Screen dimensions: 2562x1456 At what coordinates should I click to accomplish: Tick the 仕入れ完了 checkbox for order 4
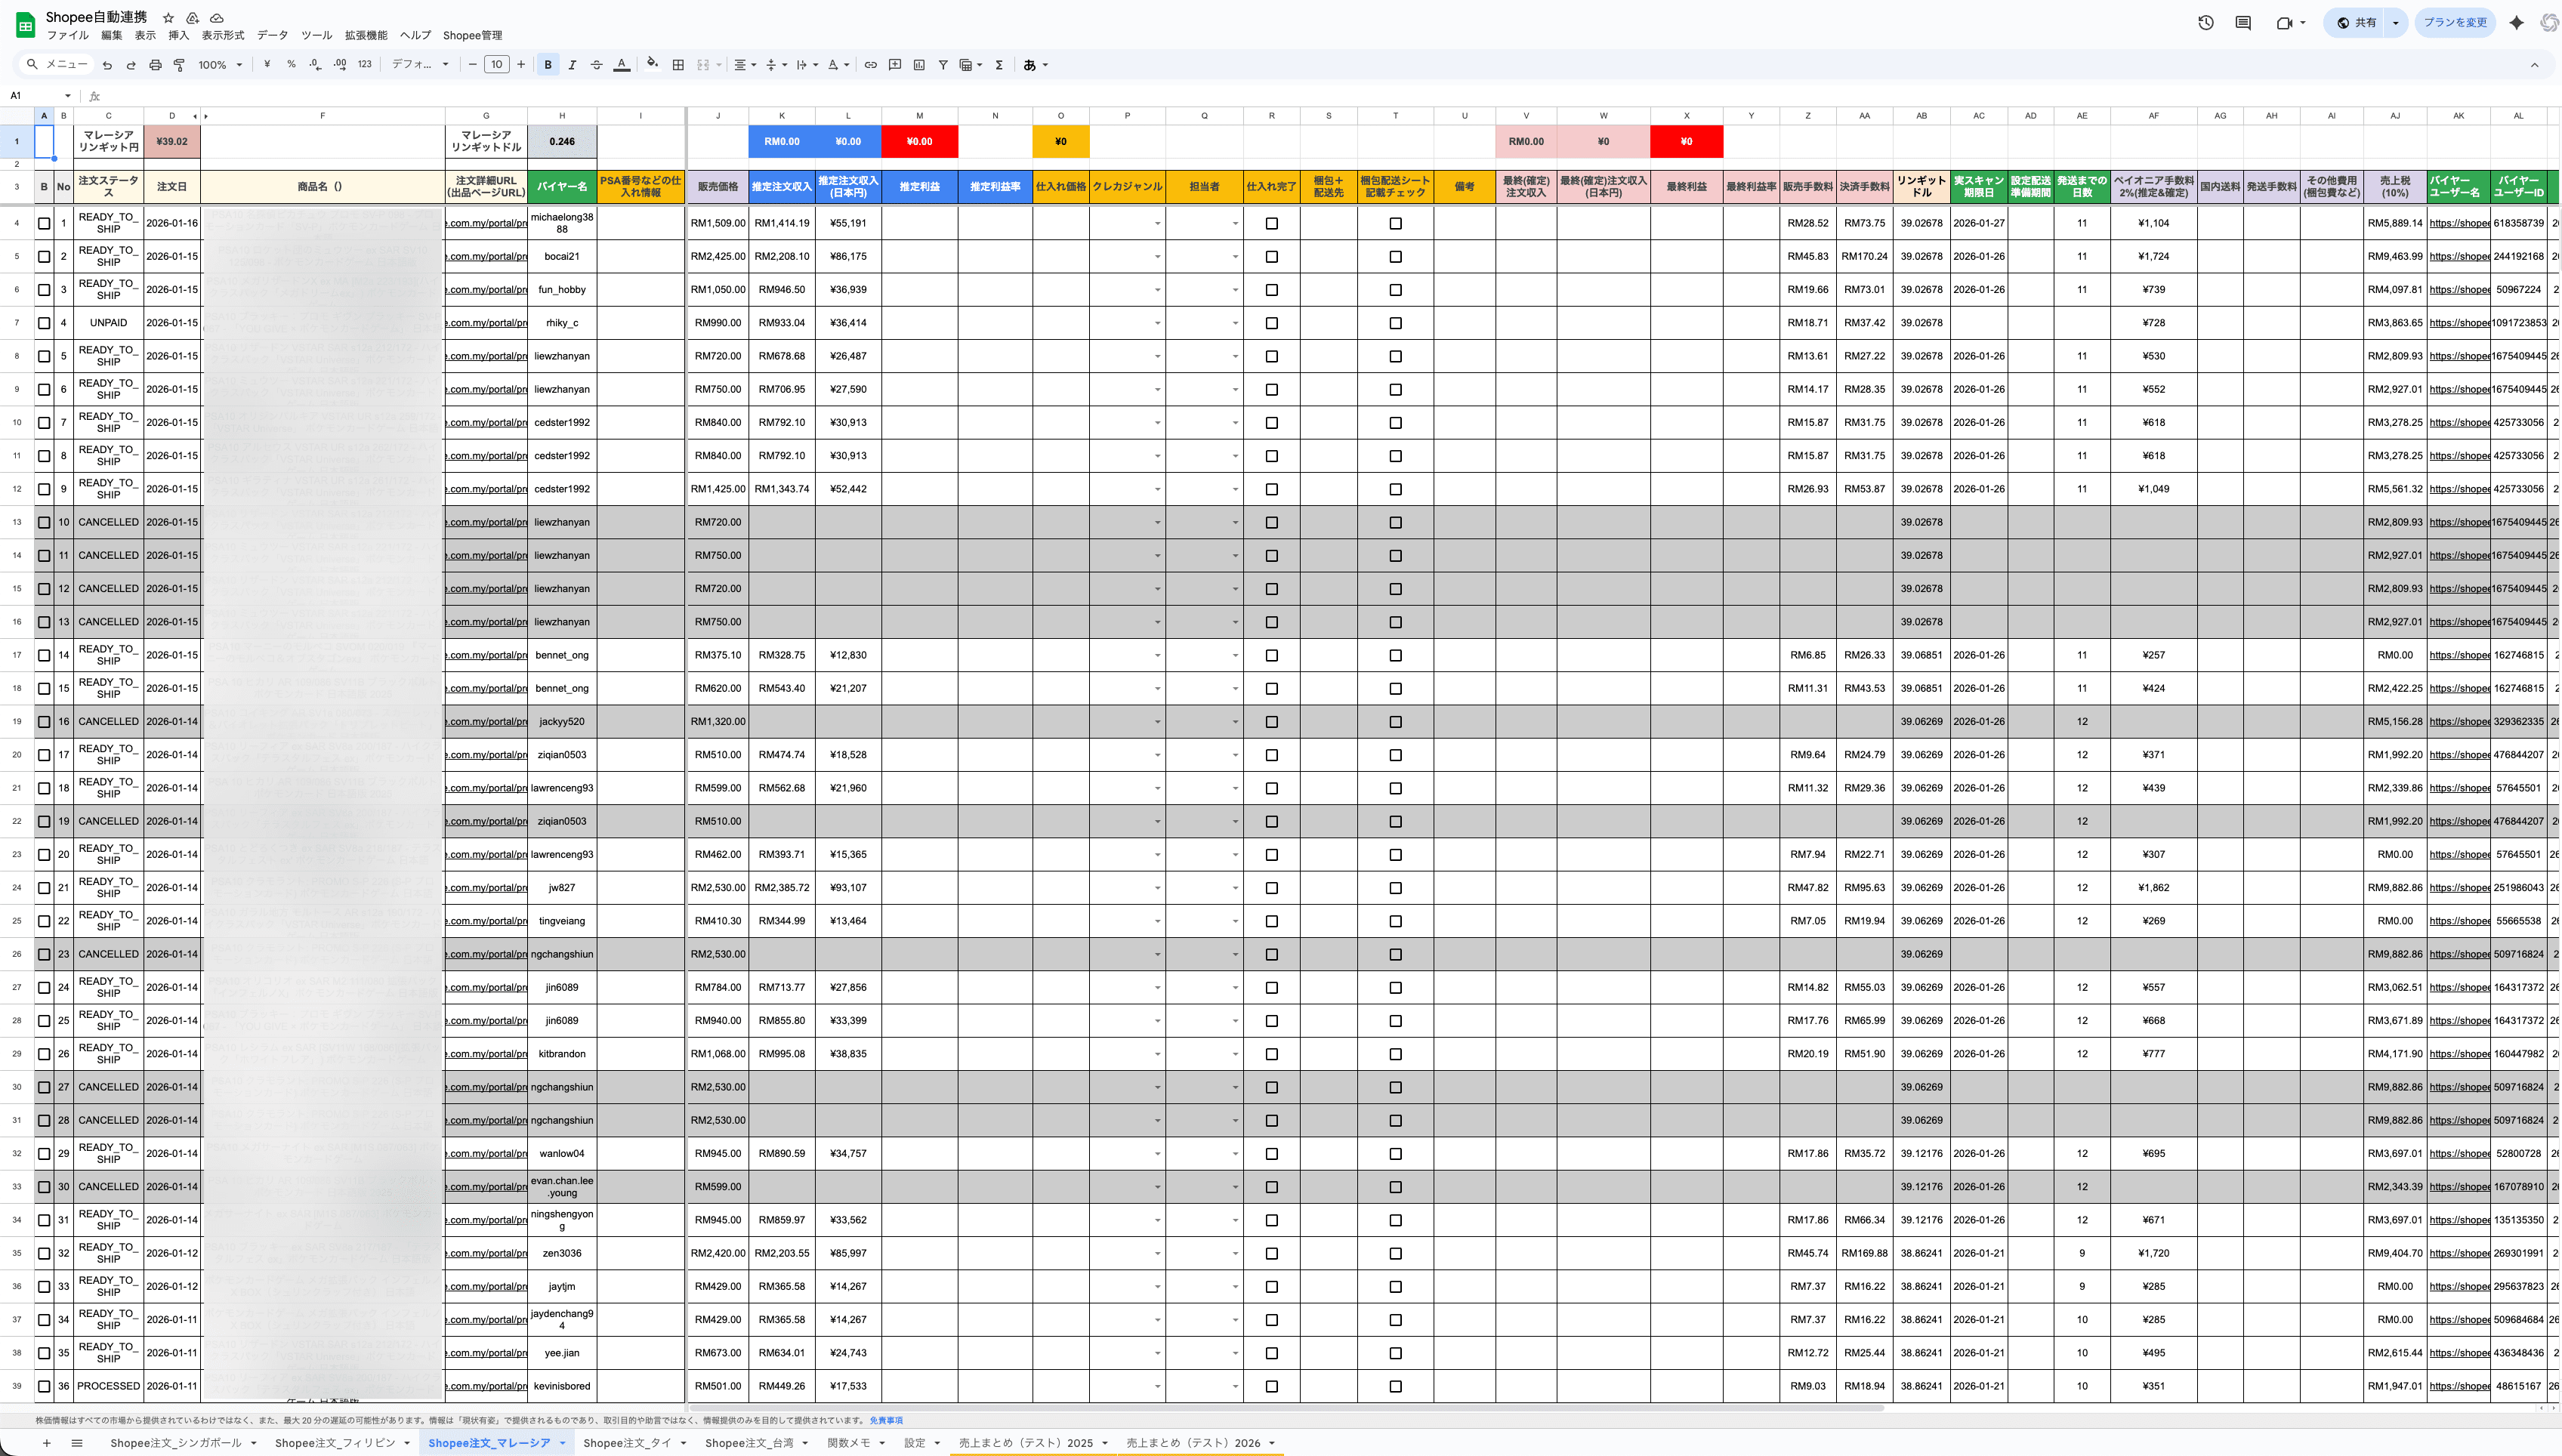1271,323
